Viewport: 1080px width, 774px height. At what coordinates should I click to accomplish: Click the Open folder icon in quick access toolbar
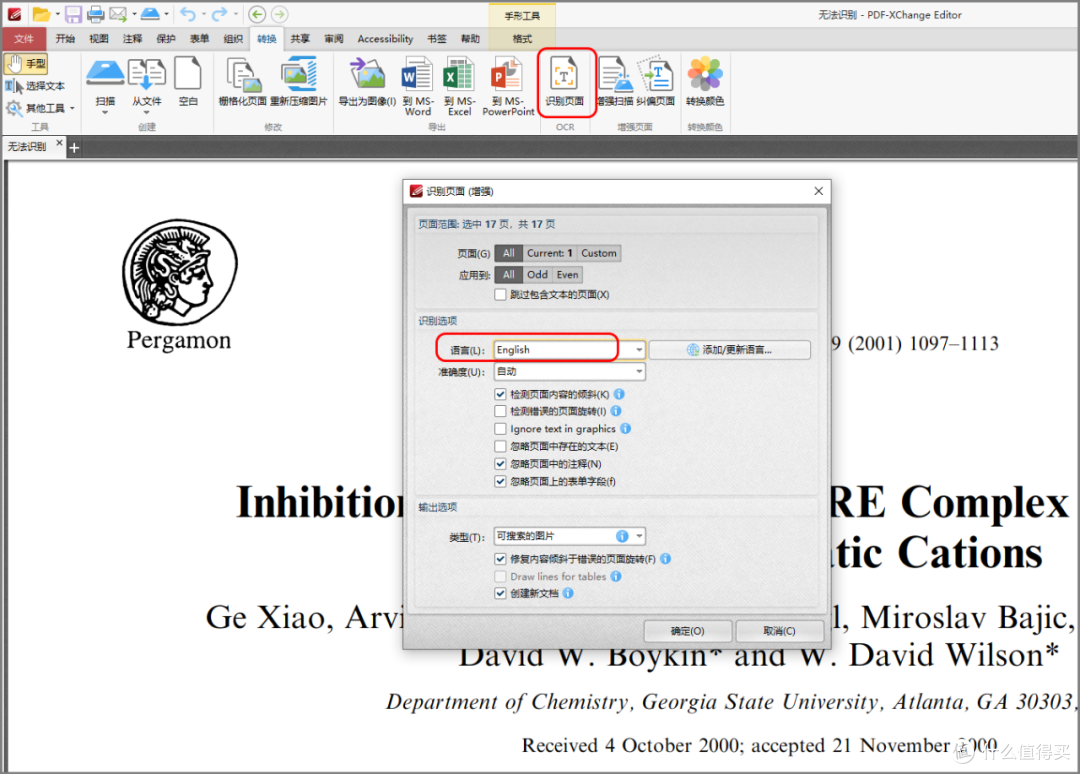[42, 14]
